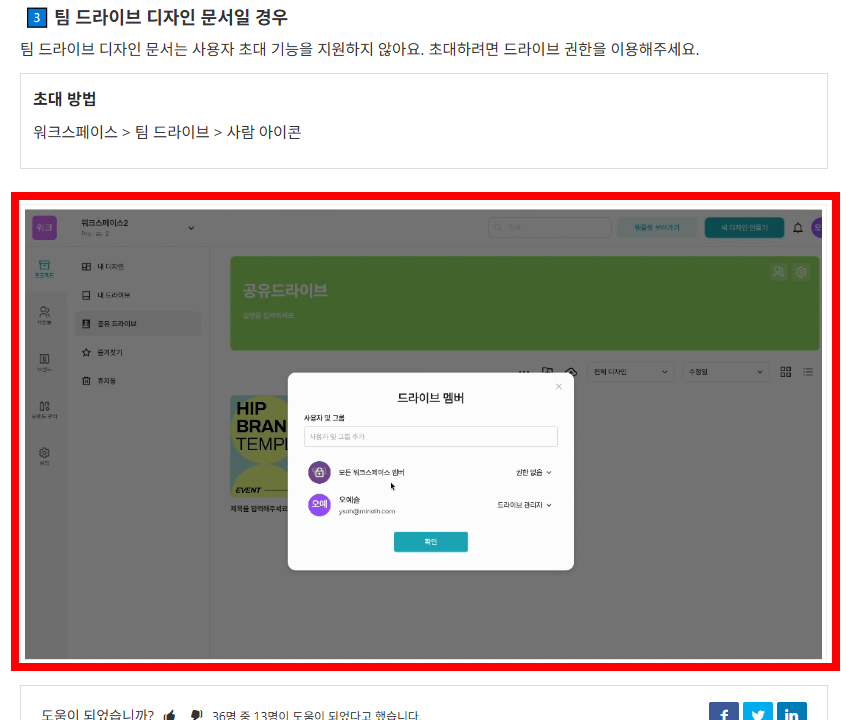Click the 사용자 및 그룹 추가 input field

tap(430, 436)
